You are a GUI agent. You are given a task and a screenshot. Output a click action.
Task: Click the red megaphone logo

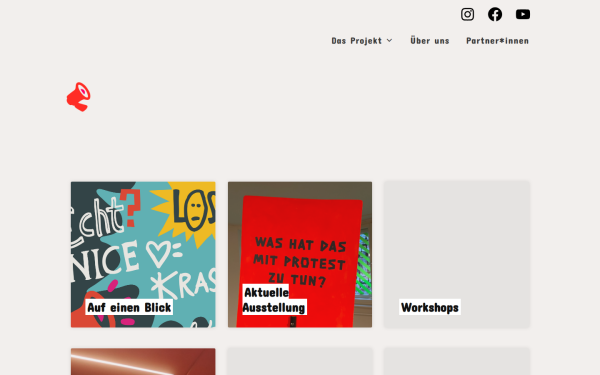click(x=79, y=97)
